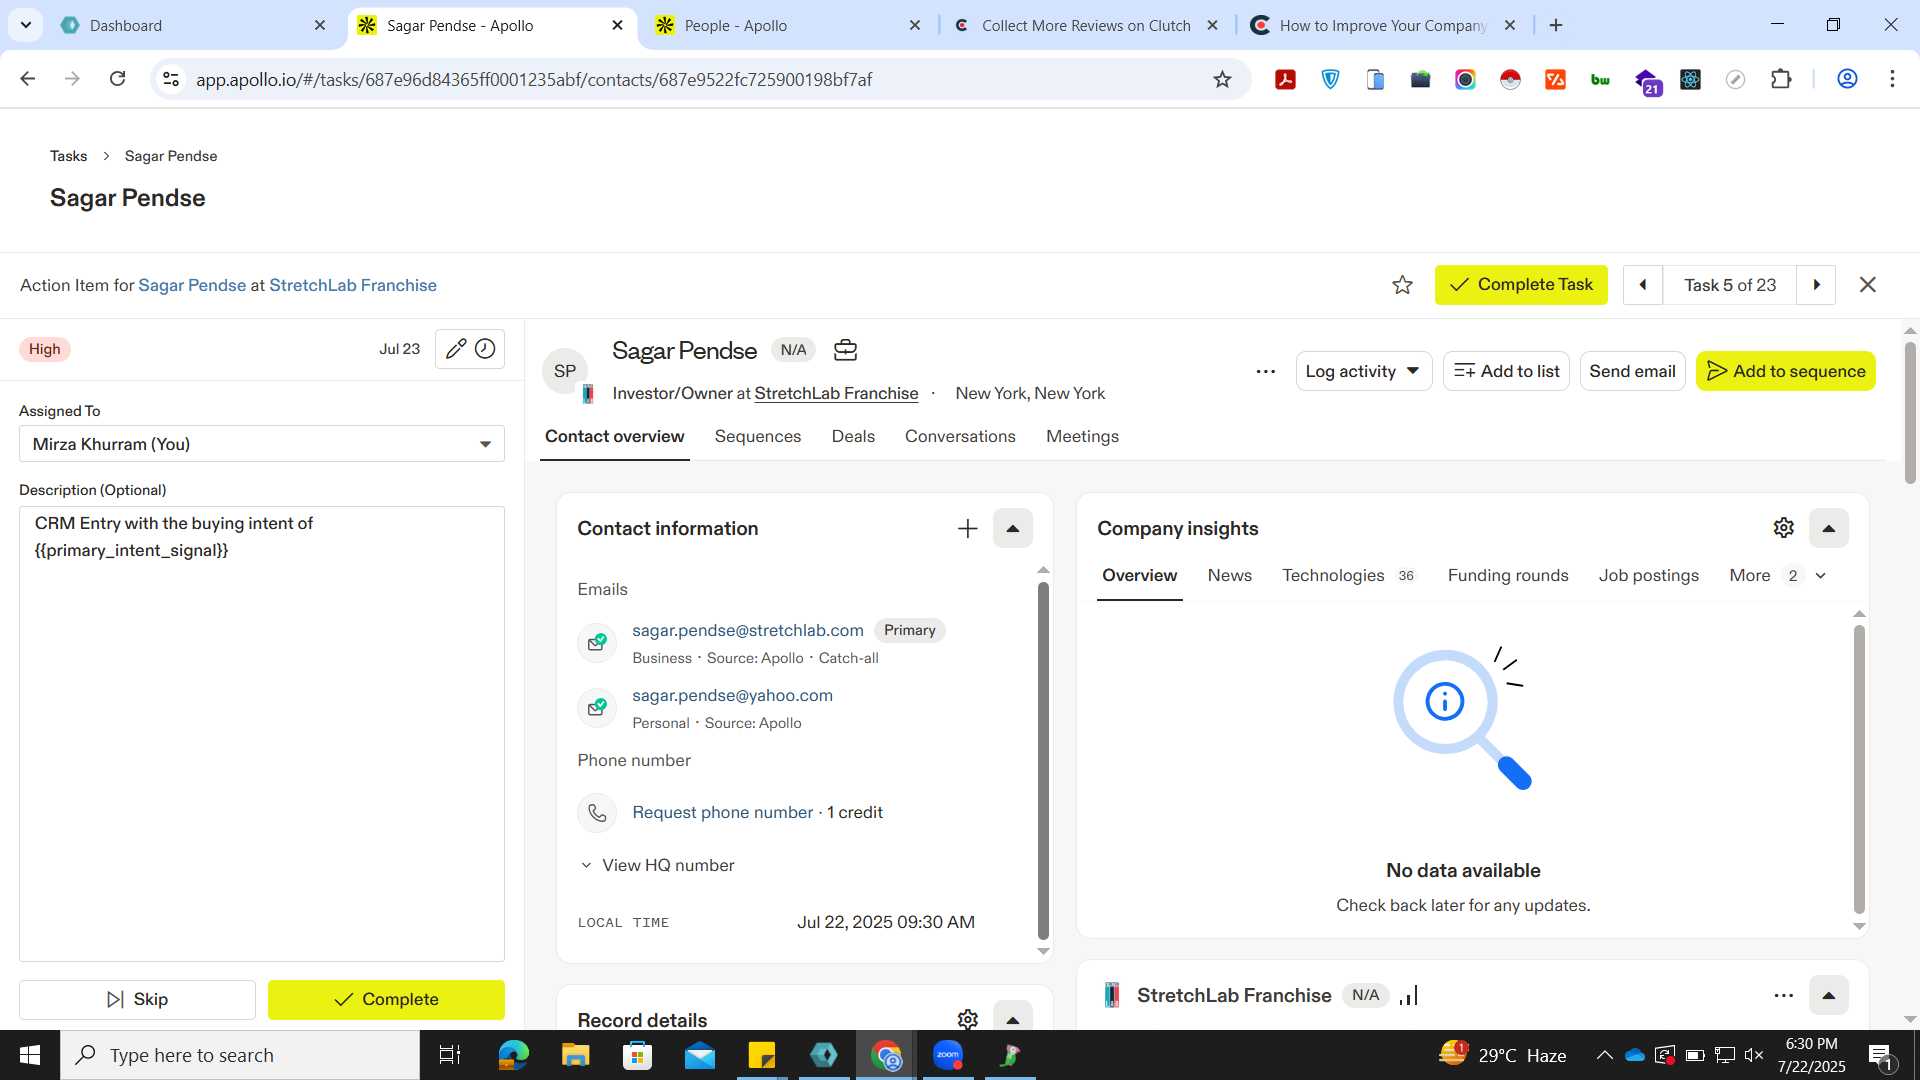Screen dimensions: 1920x1080
Task: Edit task pencil icon
Action: coord(455,349)
